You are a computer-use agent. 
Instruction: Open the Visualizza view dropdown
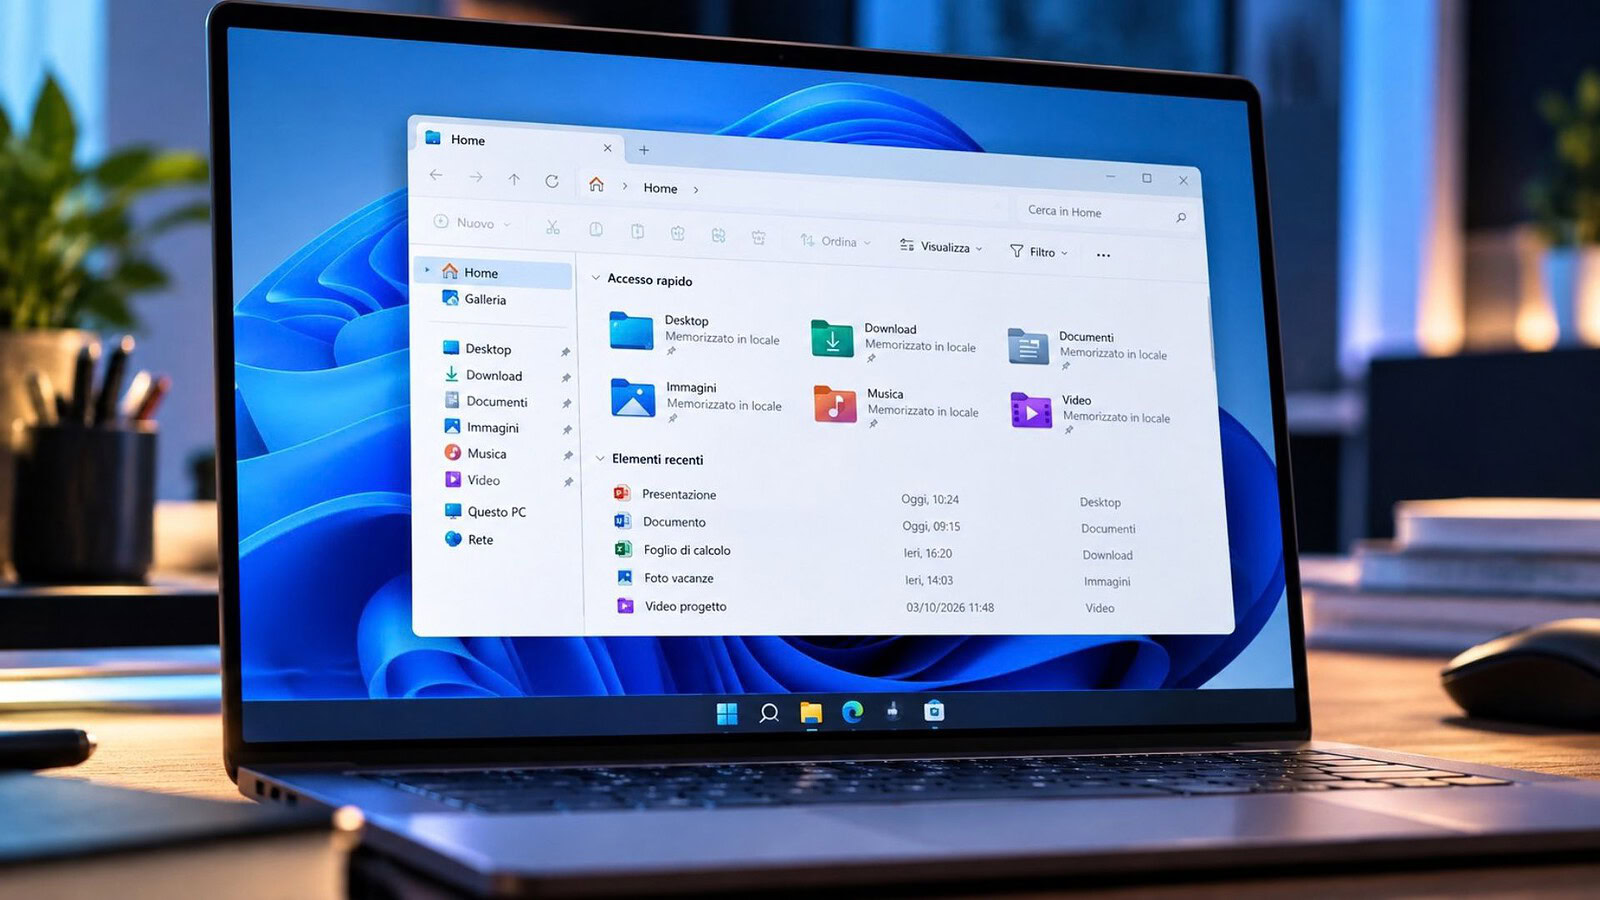click(x=941, y=246)
